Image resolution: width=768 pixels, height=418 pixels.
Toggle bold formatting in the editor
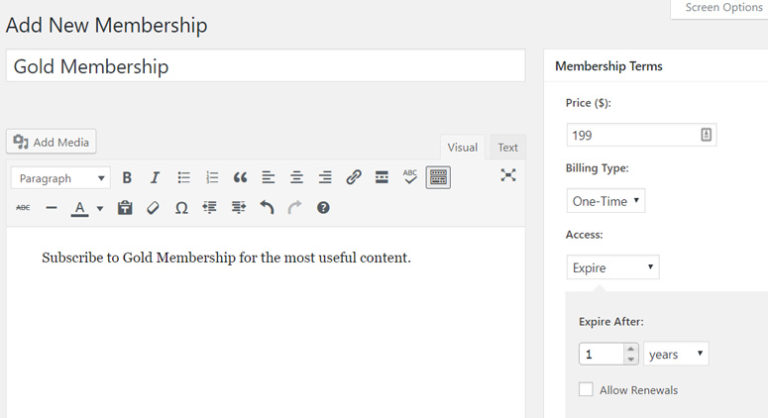pyautogui.click(x=127, y=178)
